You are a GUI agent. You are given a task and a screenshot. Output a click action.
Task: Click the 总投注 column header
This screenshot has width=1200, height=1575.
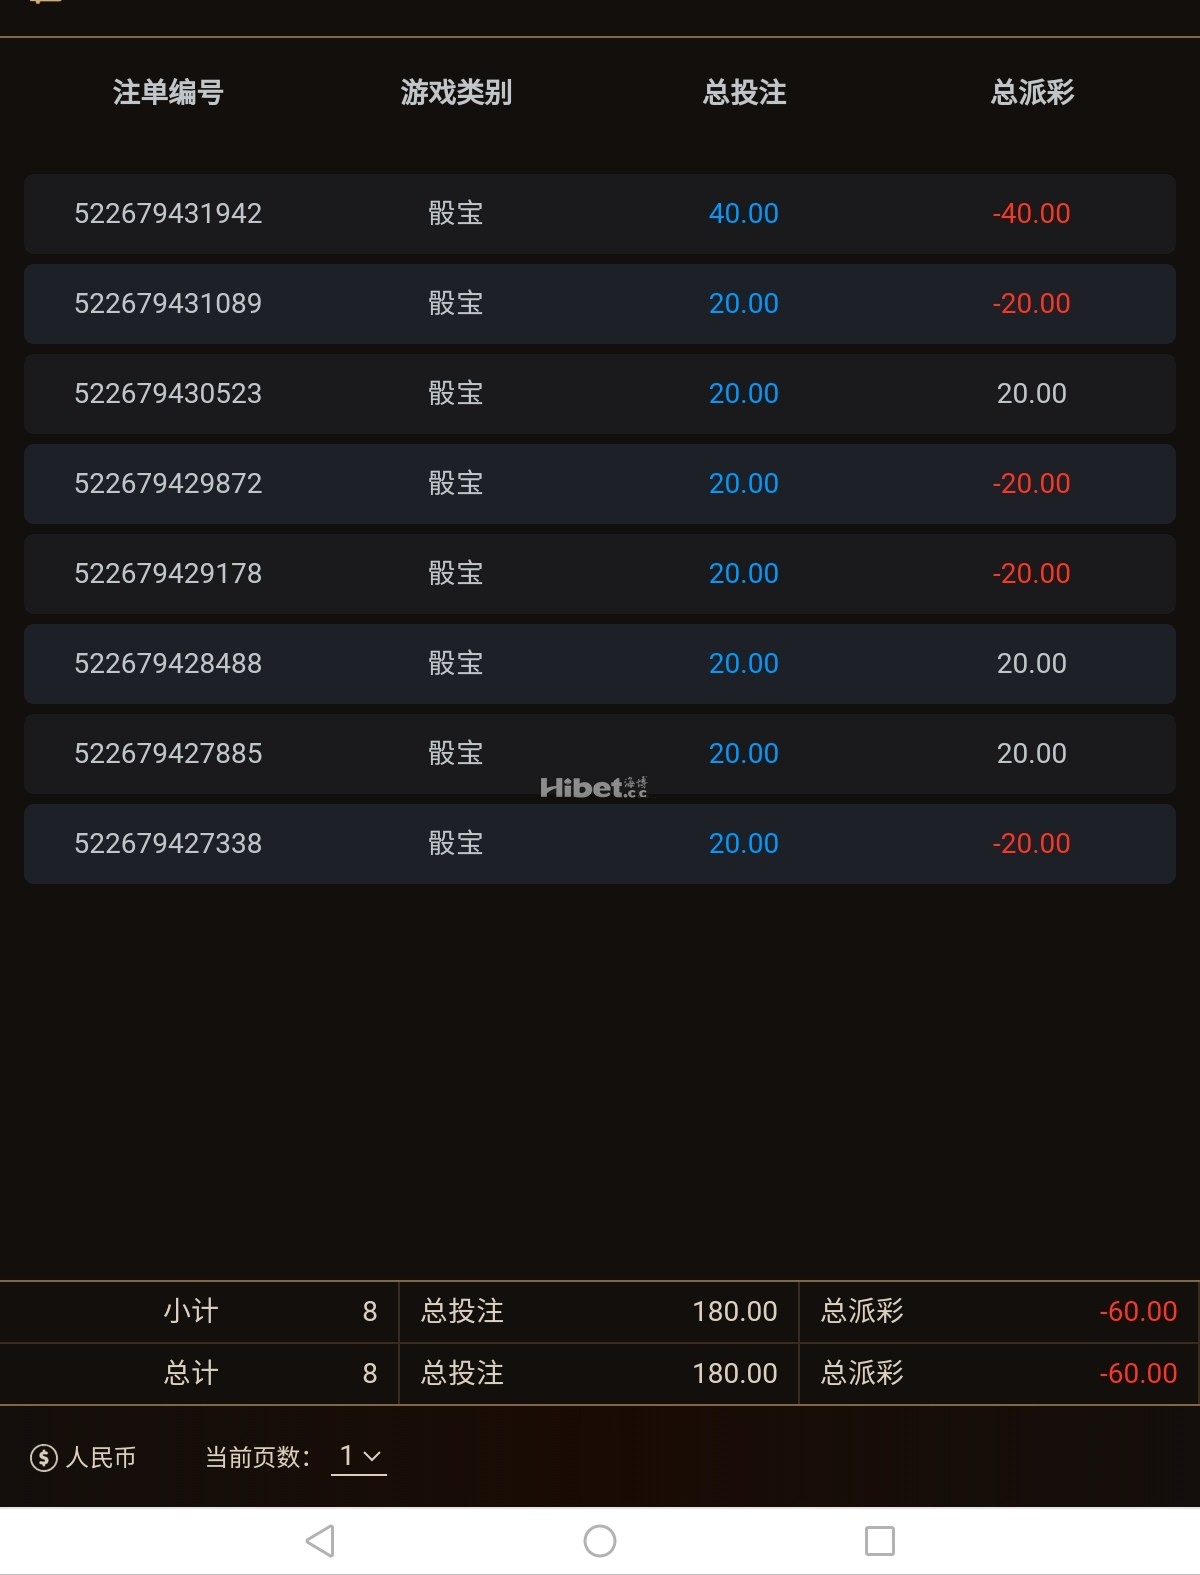744,93
